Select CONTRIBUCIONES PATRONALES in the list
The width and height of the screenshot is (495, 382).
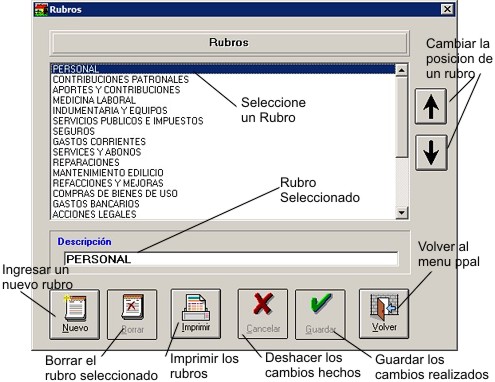[x=223, y=79]
